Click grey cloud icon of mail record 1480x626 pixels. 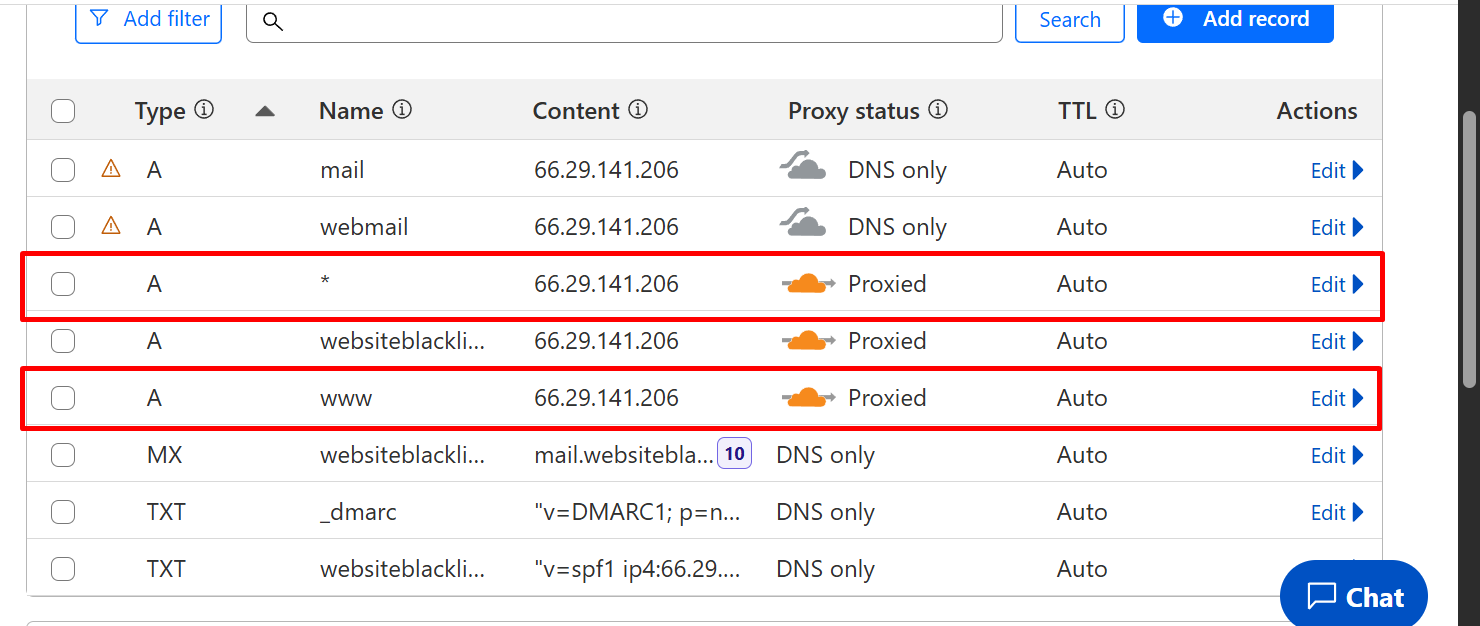click(x=803, y=167)
